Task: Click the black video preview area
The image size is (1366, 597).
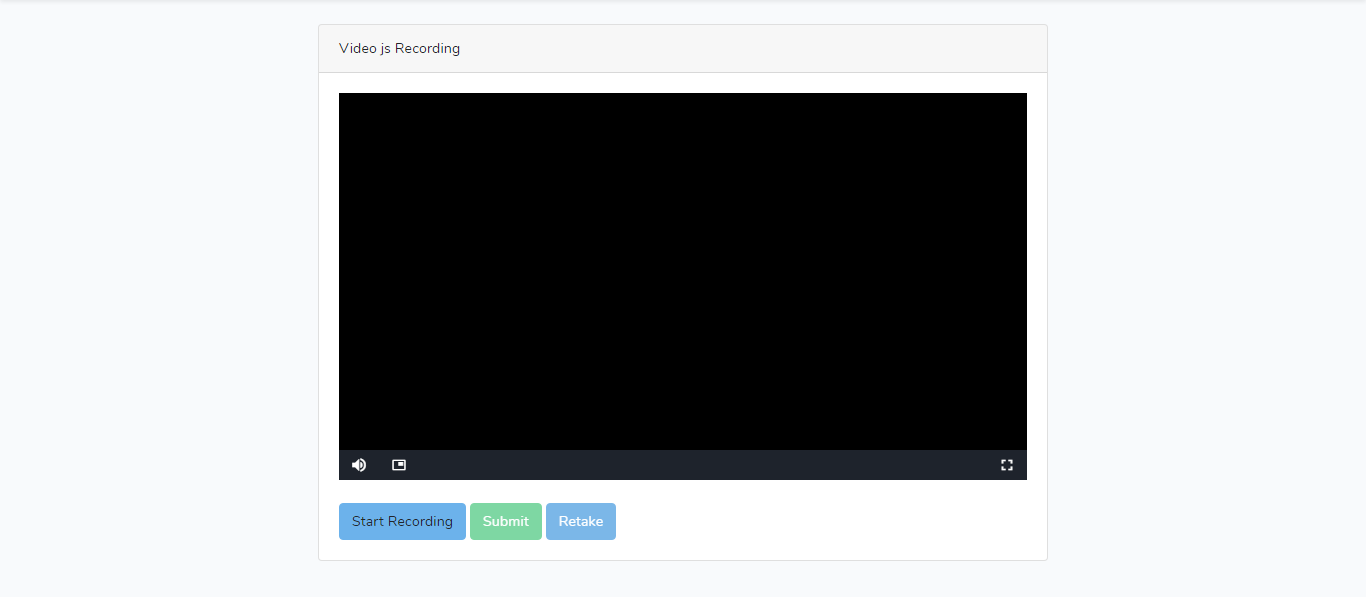Action: (682, 270)
